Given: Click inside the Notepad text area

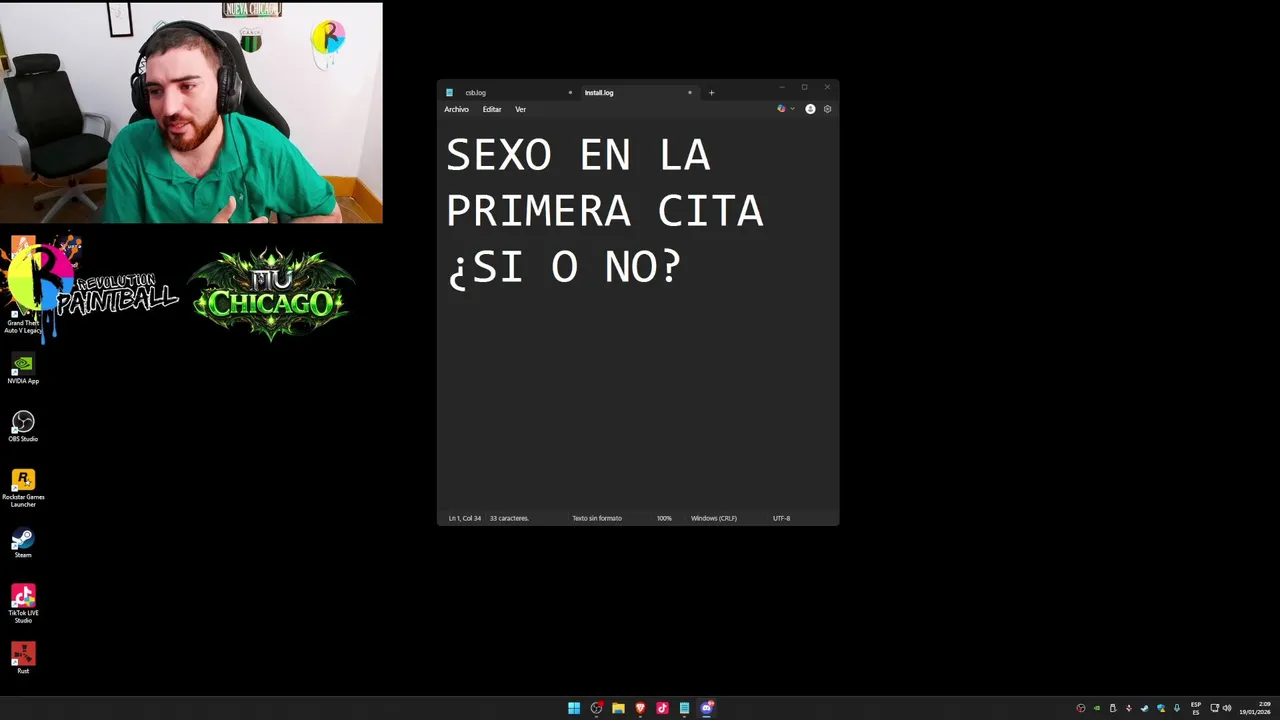Looking at the screenshot, I should point(638,315).
